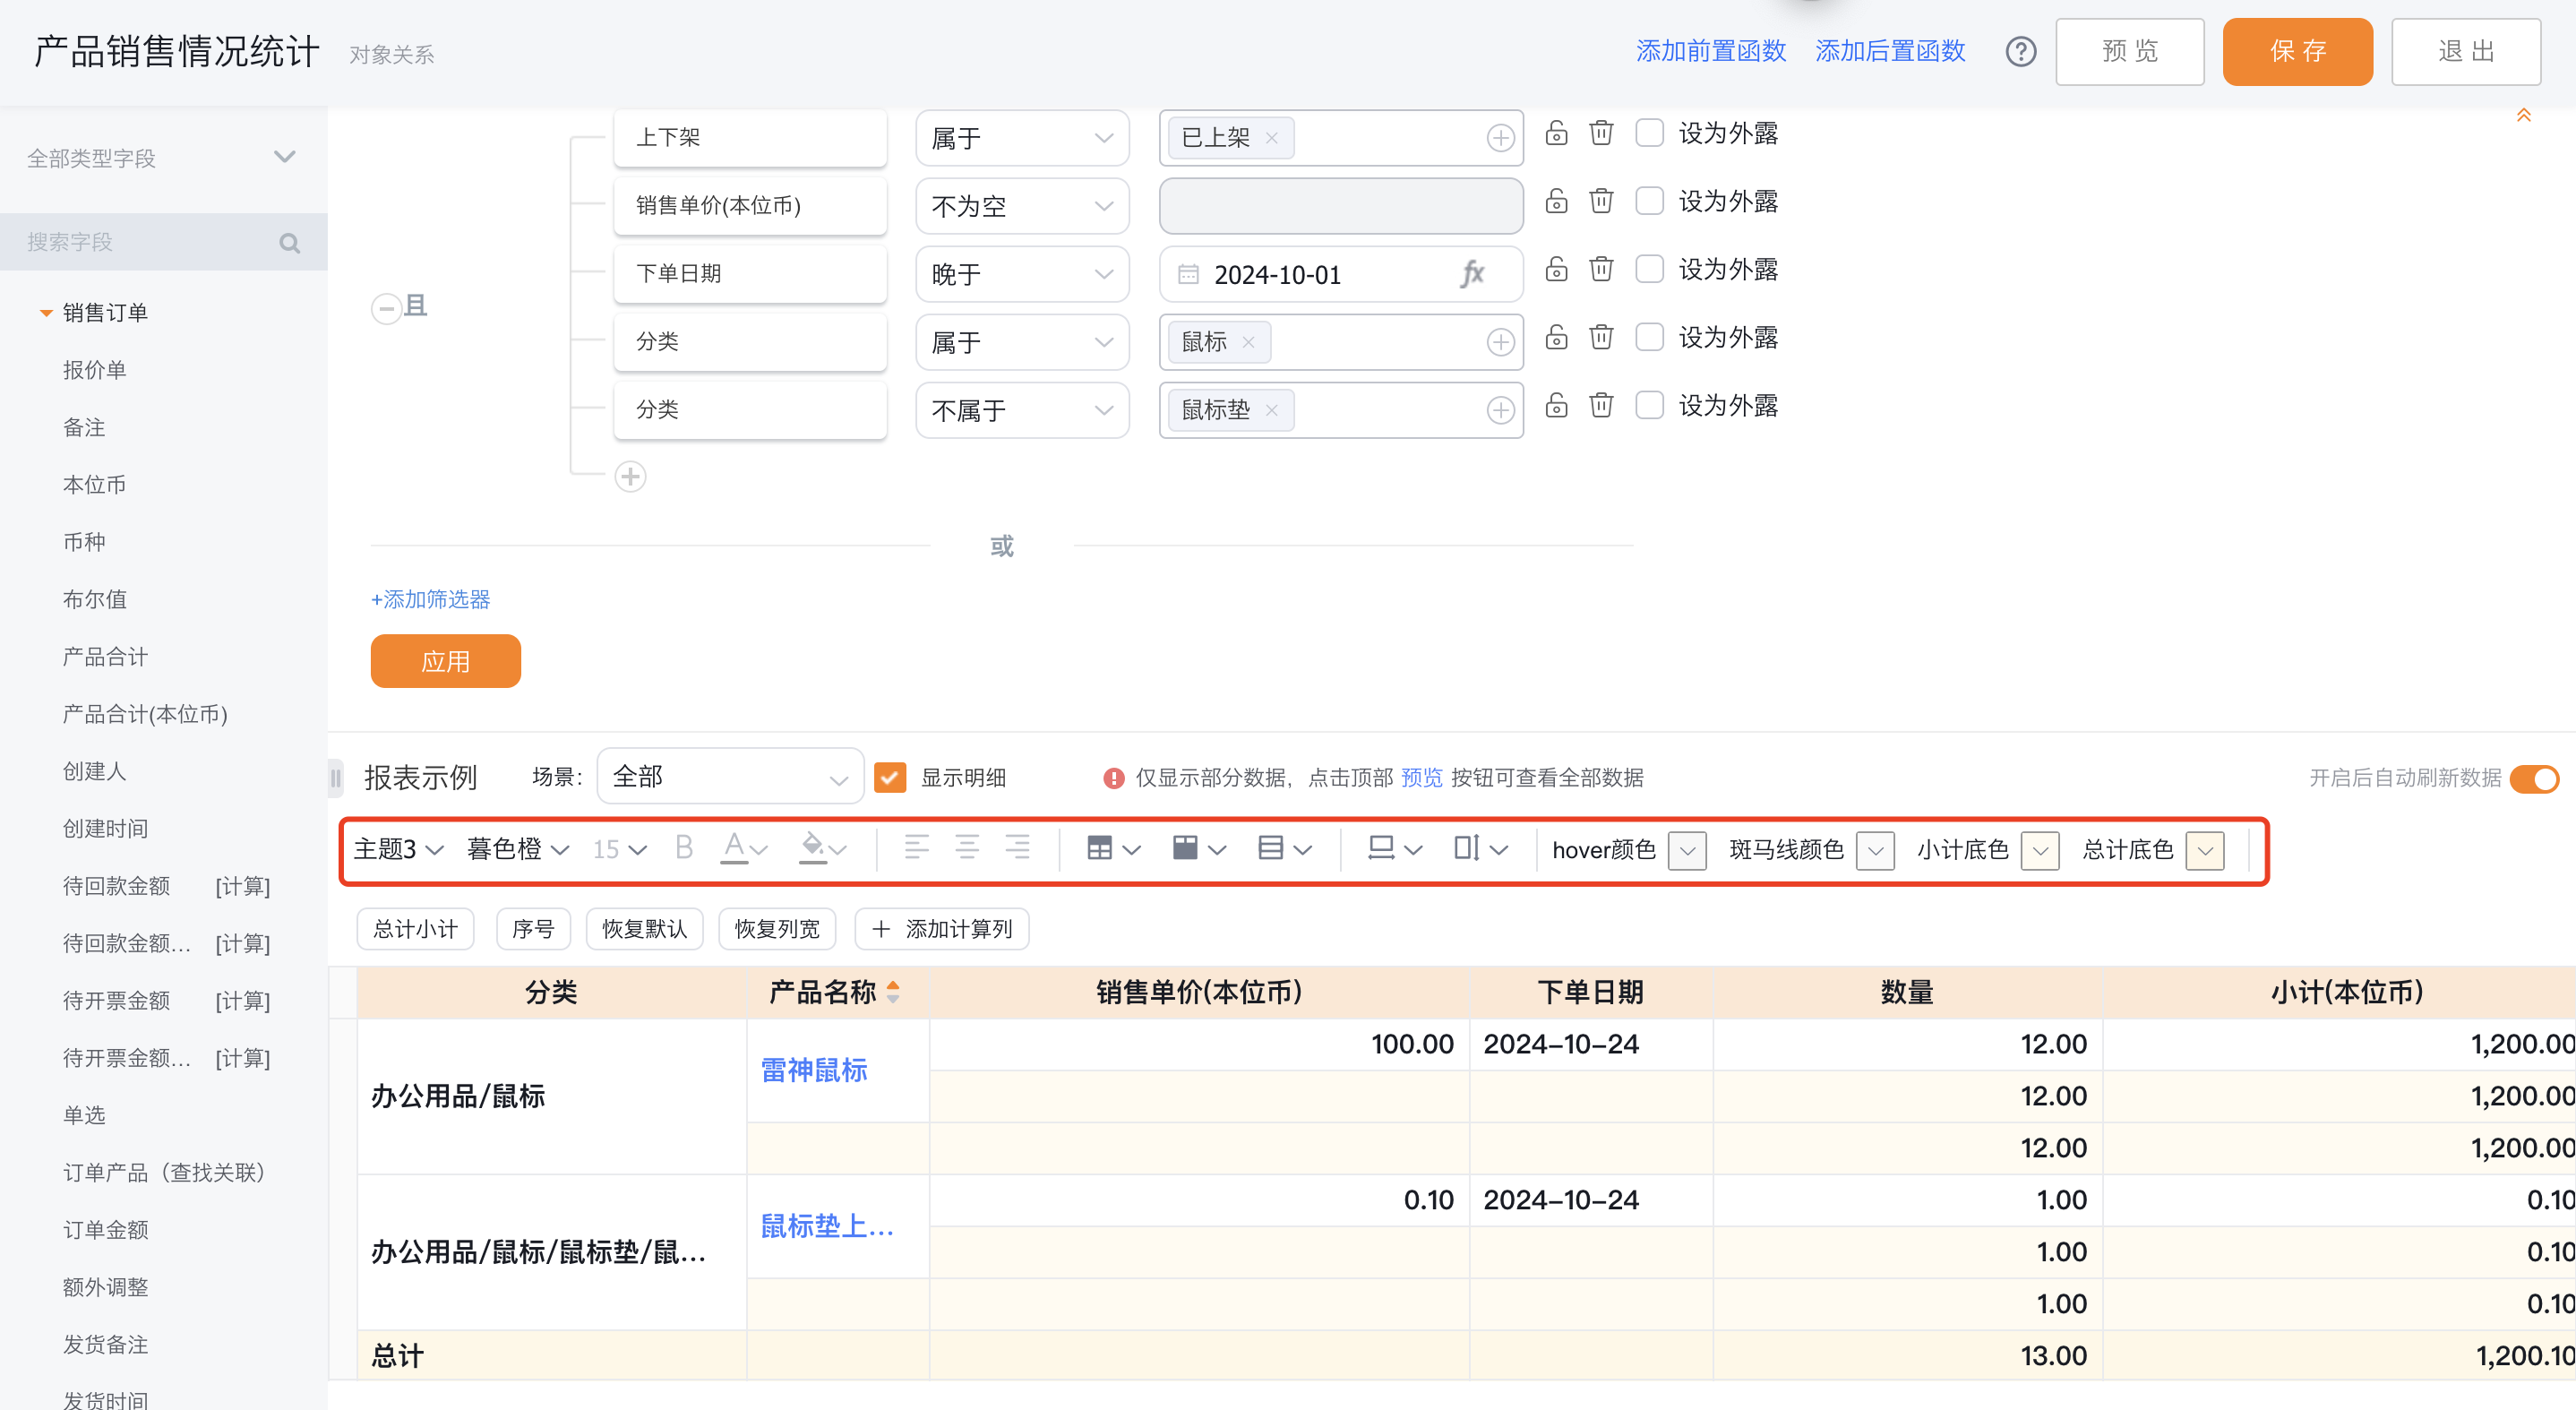Check 设为外露 for the 上下架 condition
Viewport: 2576px width, 1410px height.
click(1649, 133)
